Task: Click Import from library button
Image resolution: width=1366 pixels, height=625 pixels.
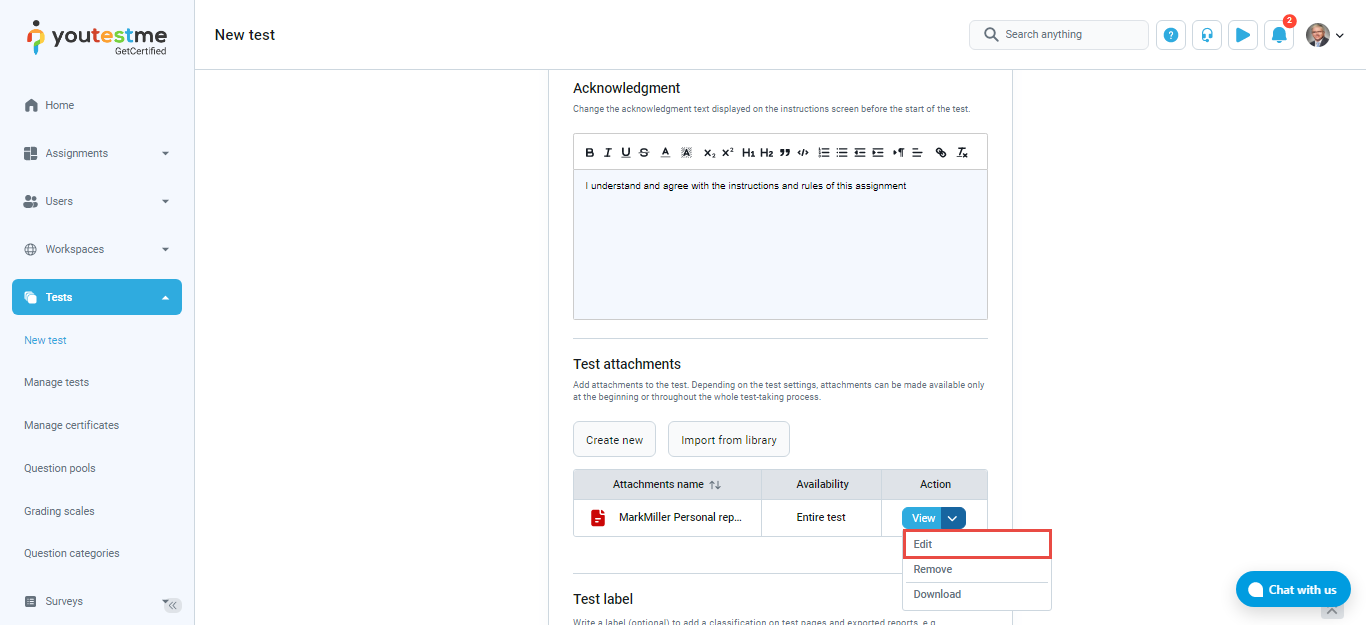Action: (729, 440)
